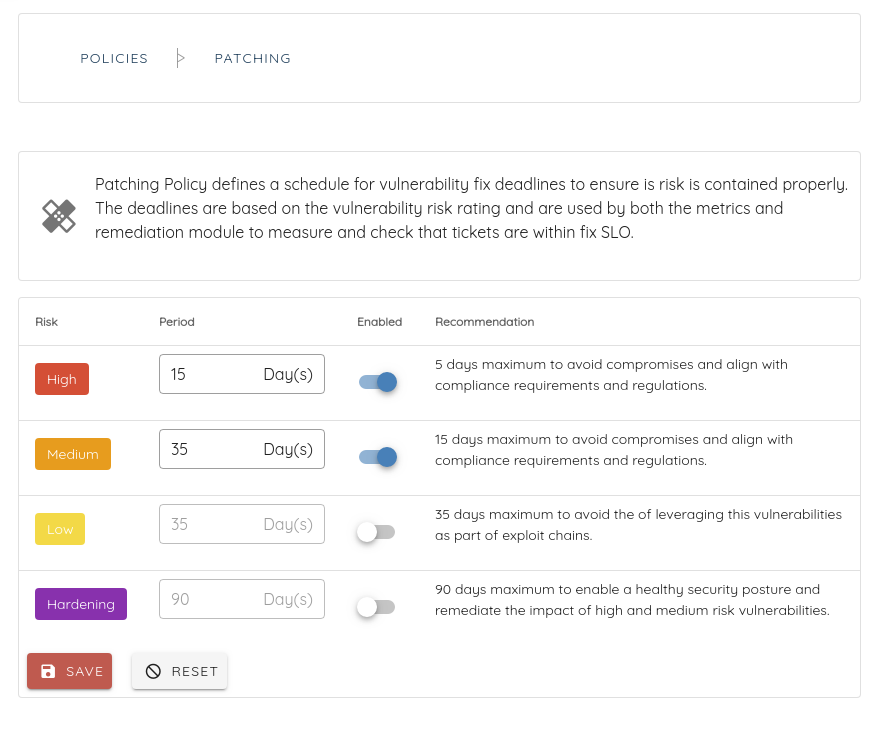This screenshot has width=895, height=729.
Task: Disable the Medium risk toggle
Action: 377,457
